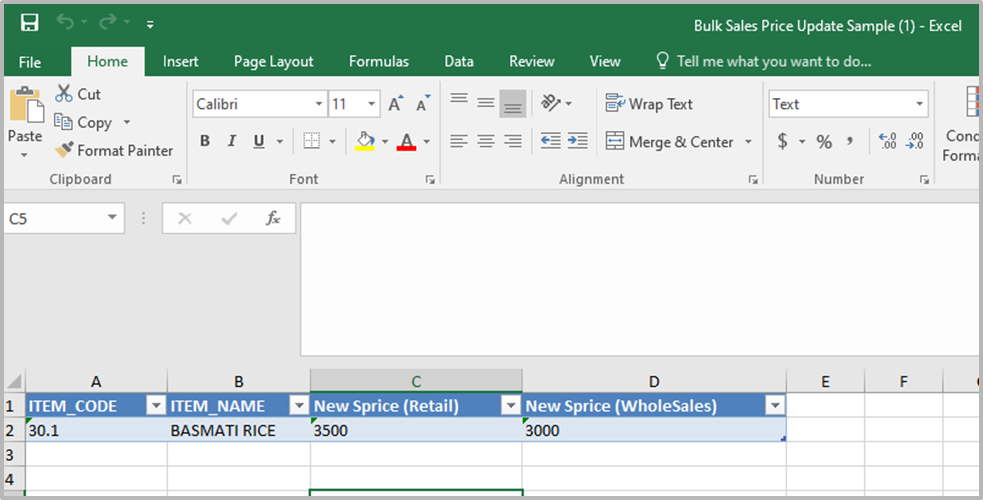
Task: Toggle Italic formatting
Action: click(232, 142)
